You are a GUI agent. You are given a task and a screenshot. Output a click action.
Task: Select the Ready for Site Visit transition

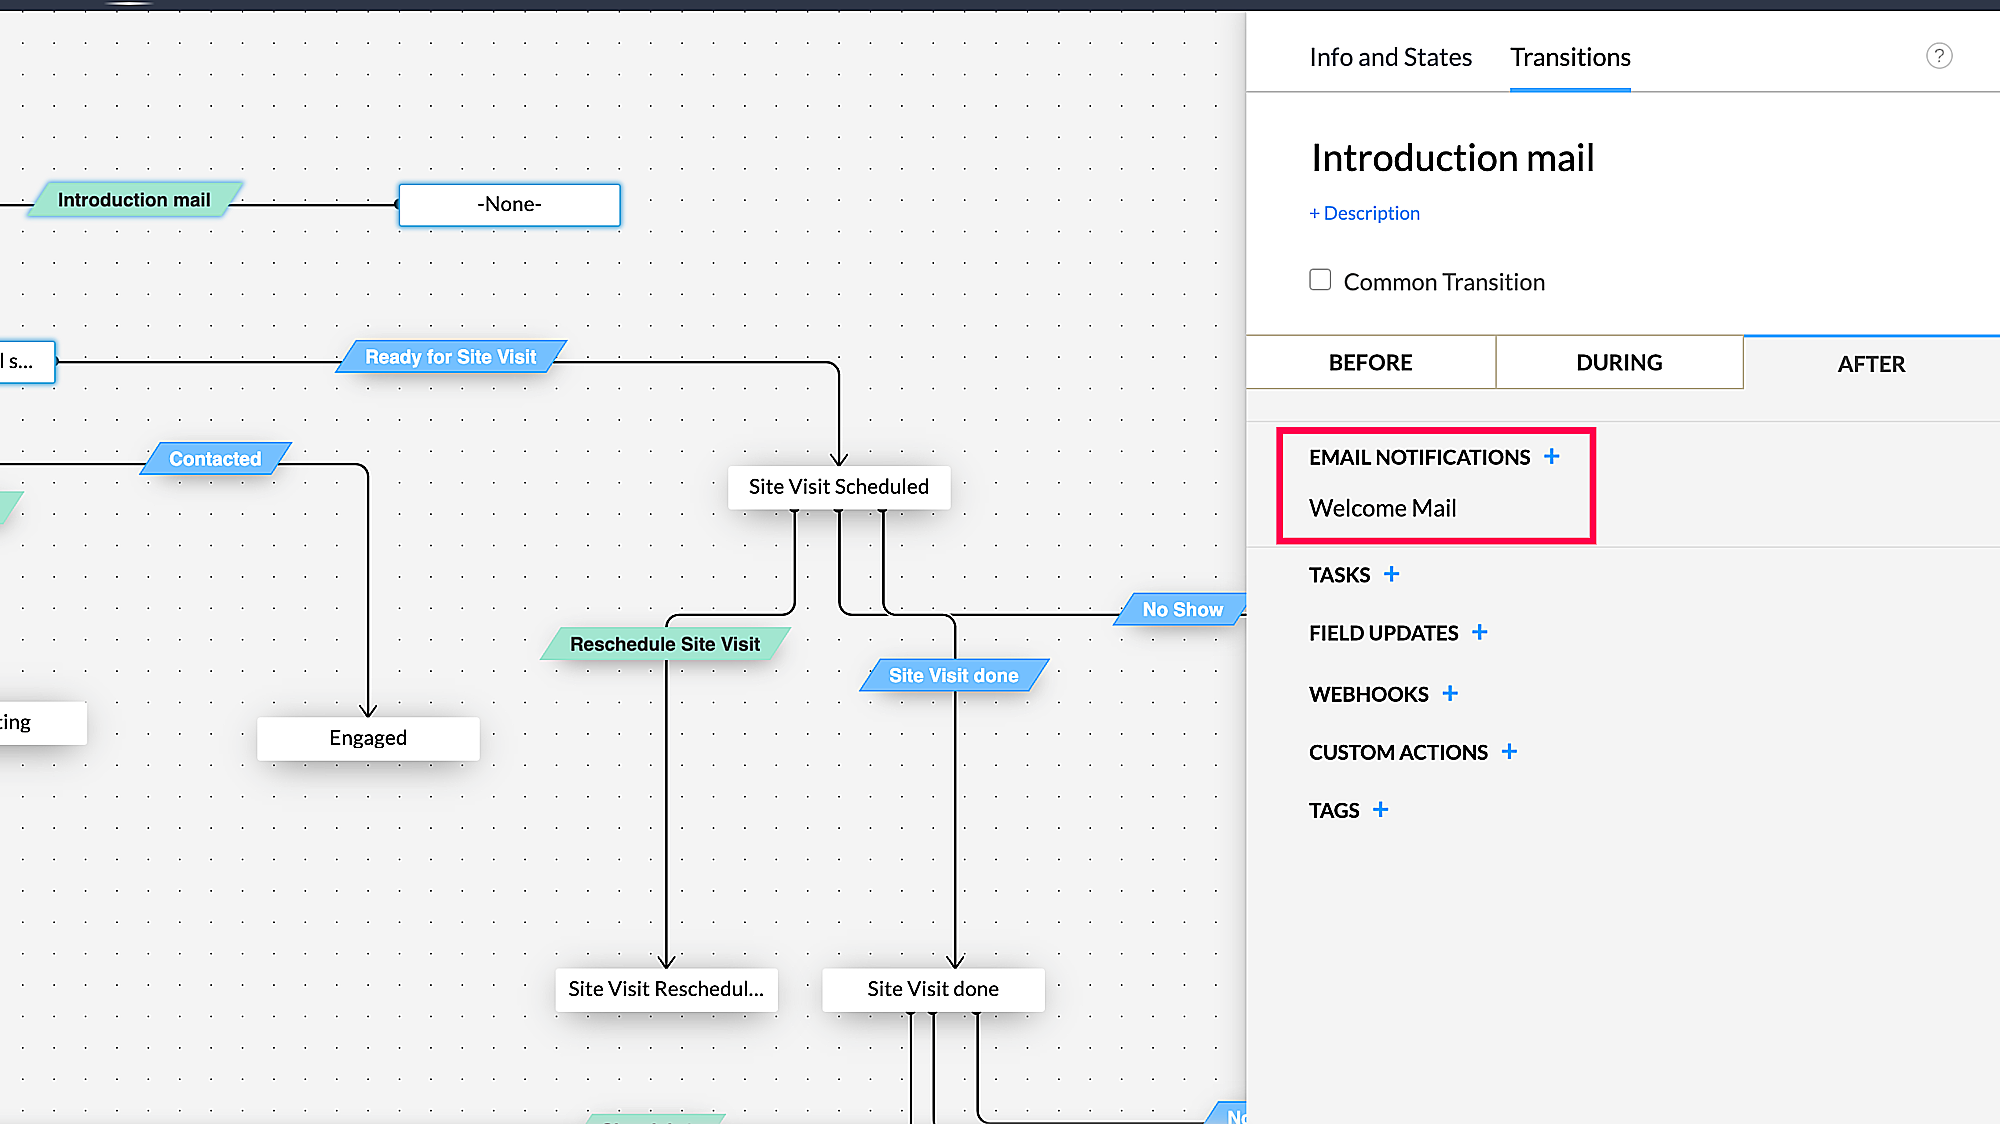(450, 357)
